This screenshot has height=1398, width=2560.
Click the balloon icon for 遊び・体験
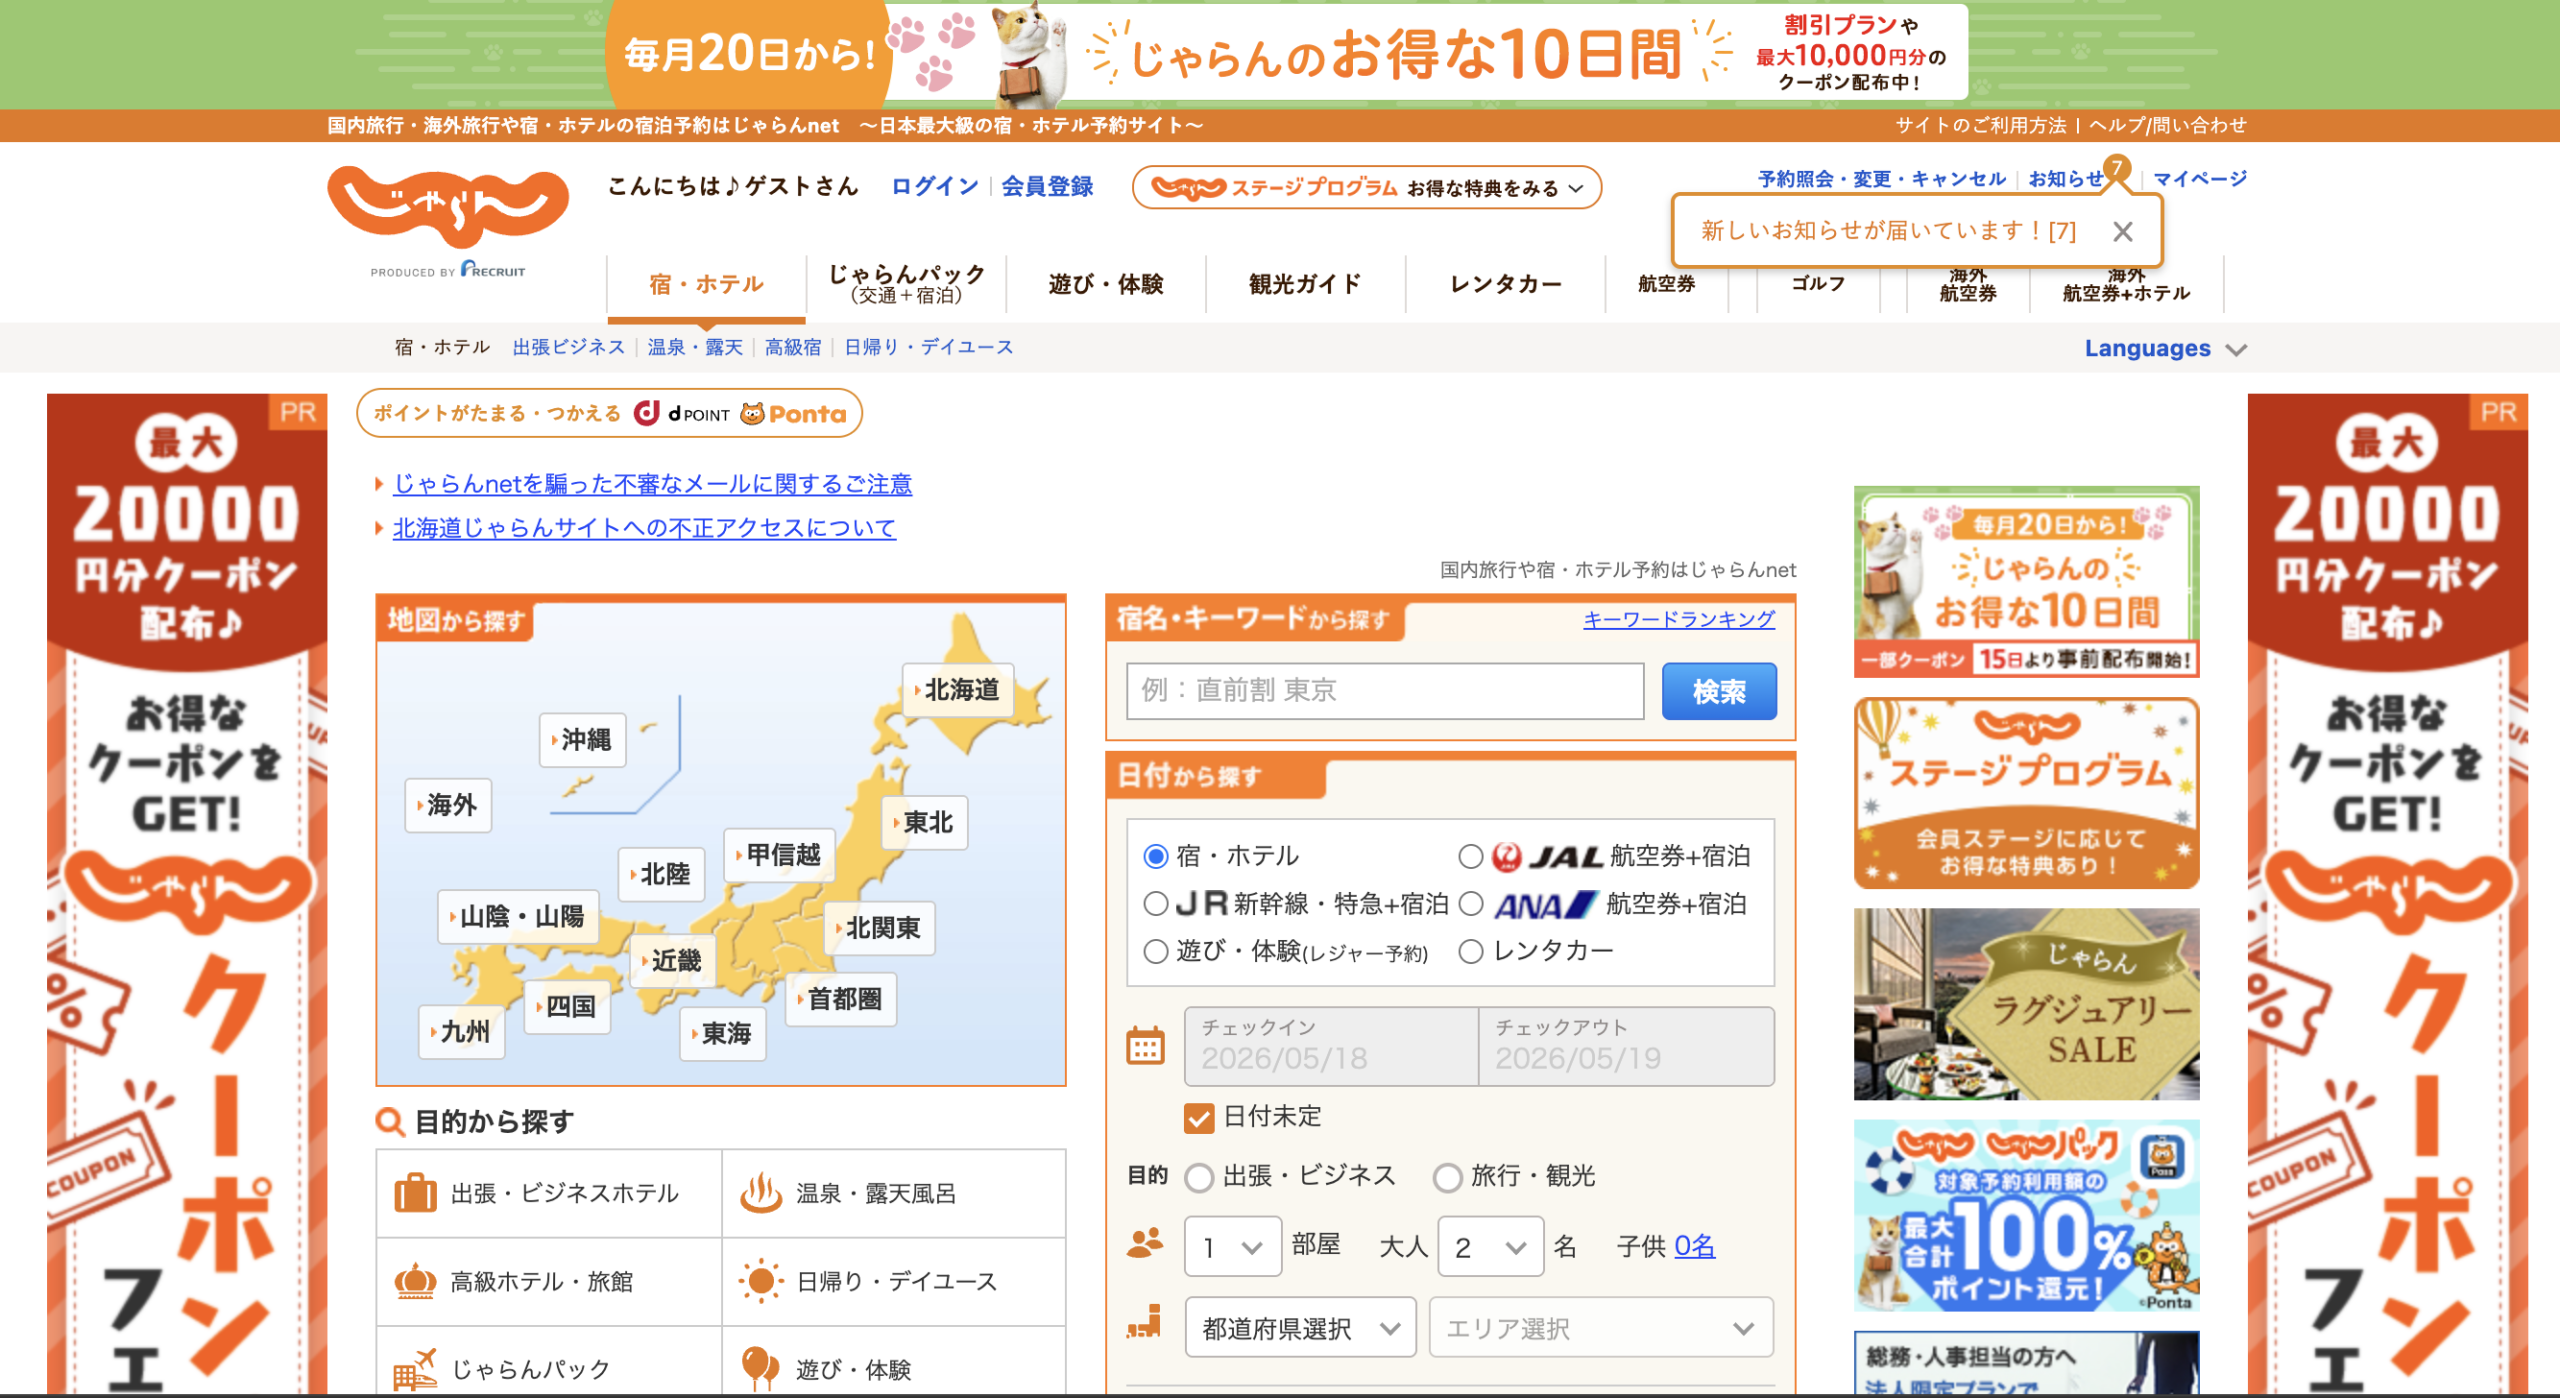click(x=760, y=1369)
